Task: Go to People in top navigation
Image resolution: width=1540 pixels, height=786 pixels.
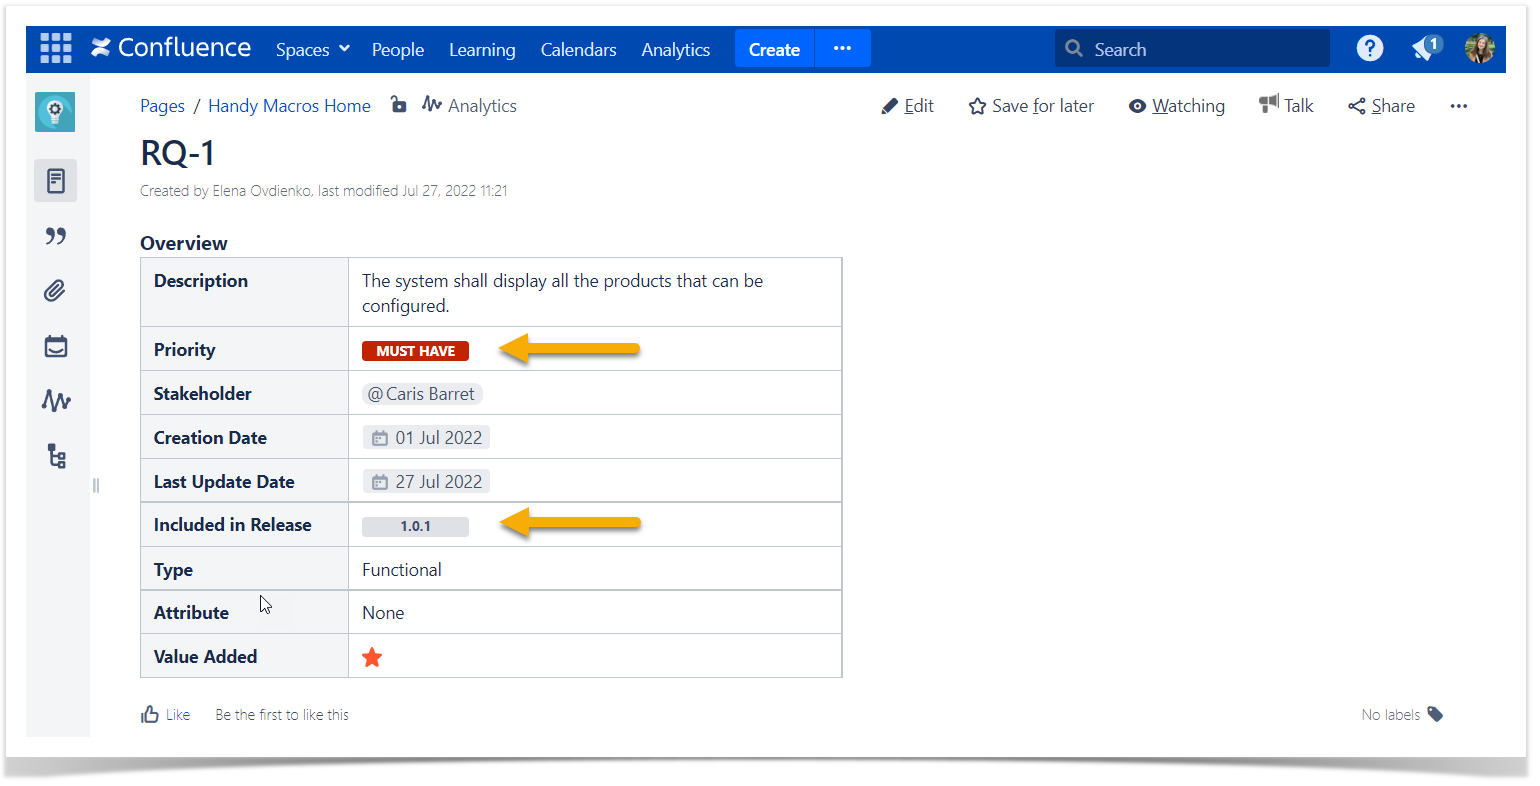Action: pyautogui.click(x=397, y=49)
